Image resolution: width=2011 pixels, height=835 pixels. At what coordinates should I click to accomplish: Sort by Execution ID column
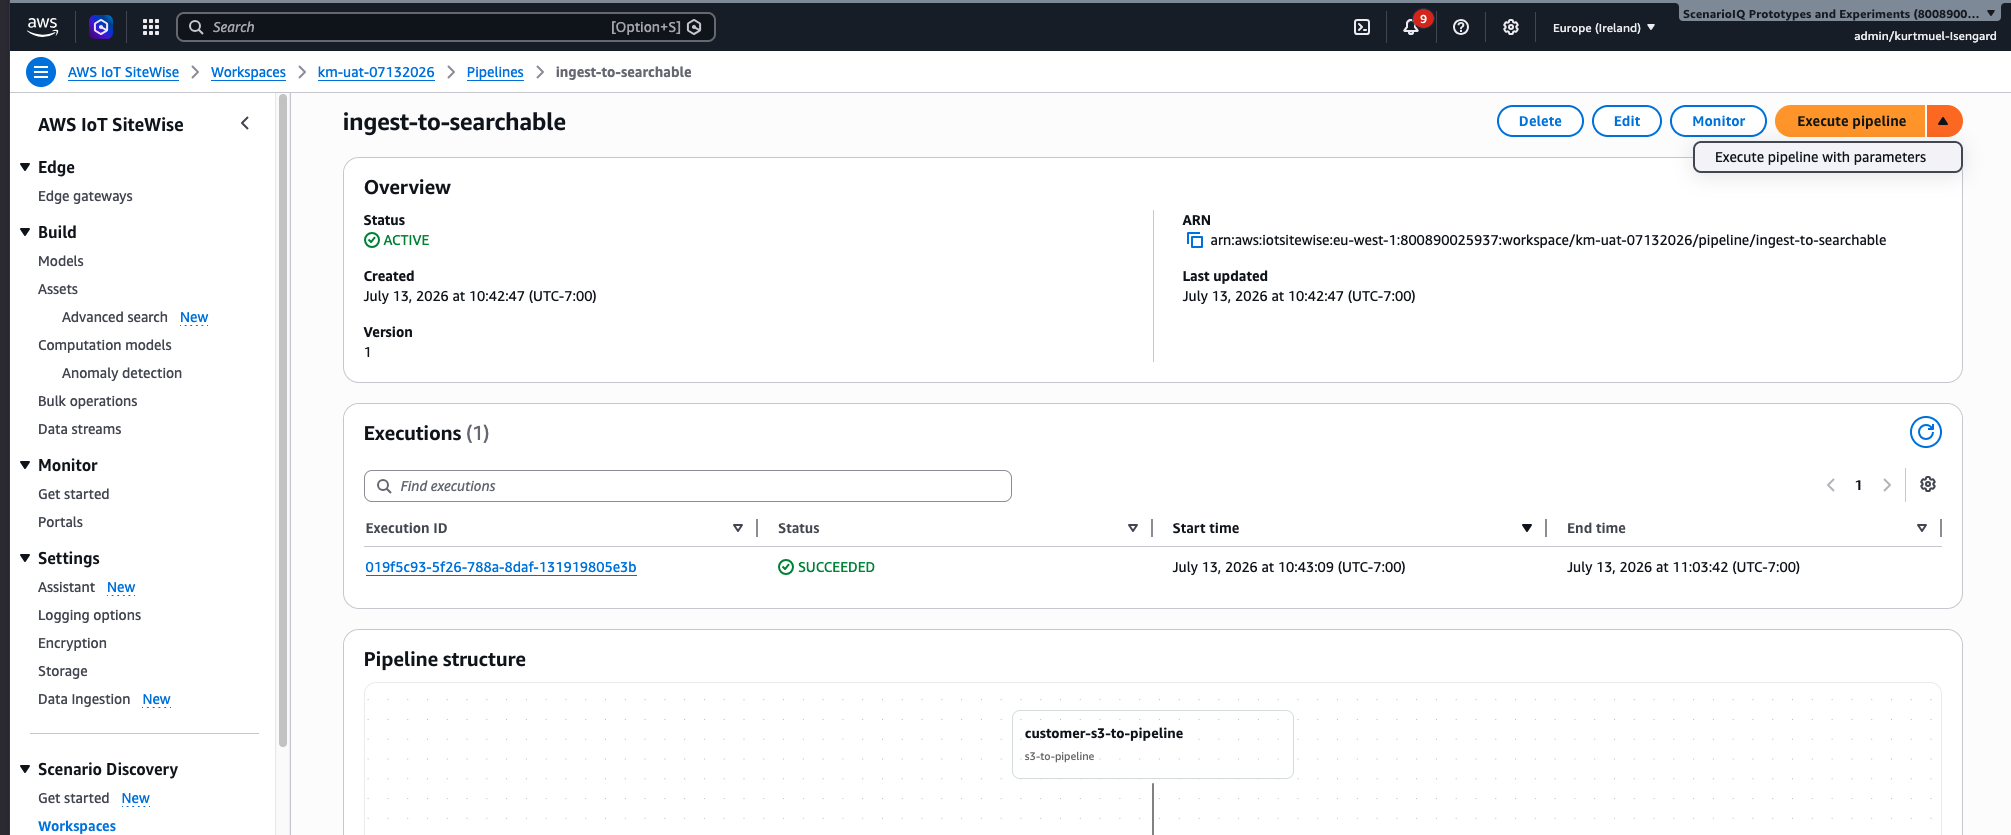tap(738, 528)
